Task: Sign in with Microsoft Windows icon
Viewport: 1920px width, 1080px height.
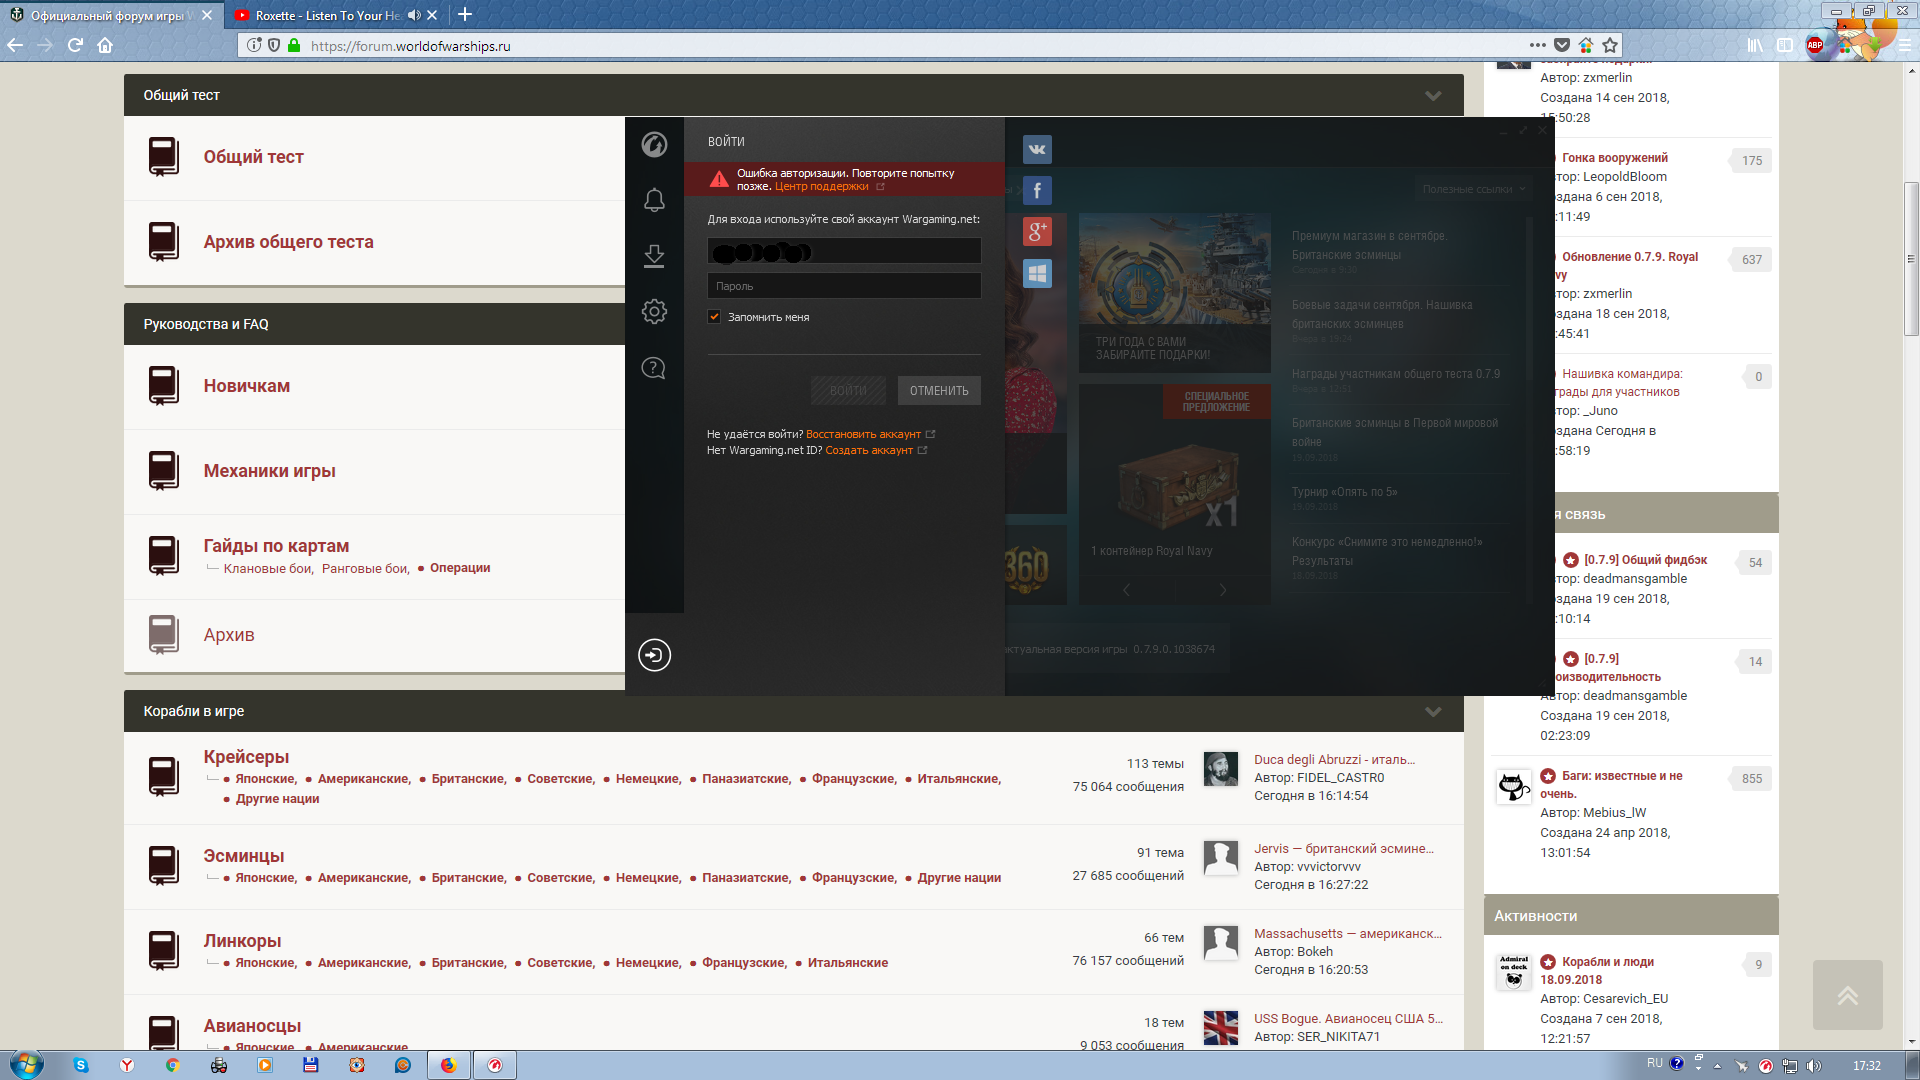Action: [1037, 273]
